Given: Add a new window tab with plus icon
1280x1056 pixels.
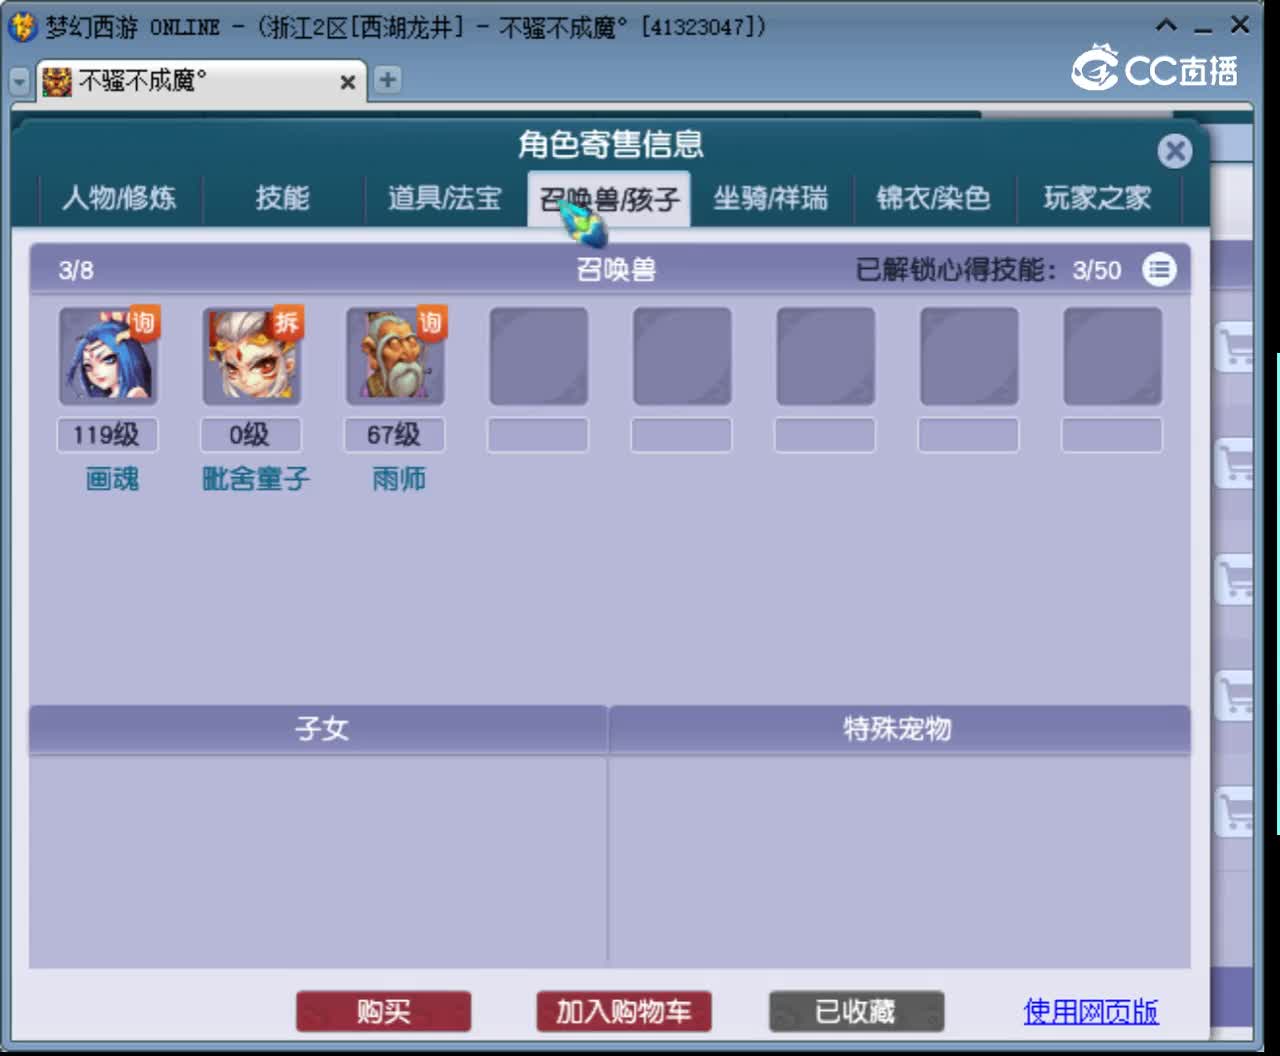Looking at the screenshot, I should [387, 80].
